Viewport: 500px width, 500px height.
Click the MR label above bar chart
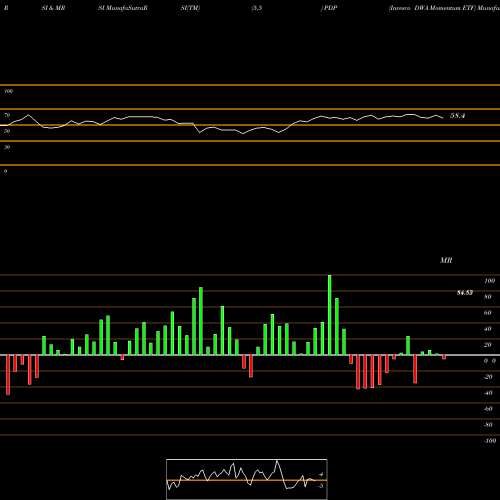pyautogui.click(x=446, y=260)
